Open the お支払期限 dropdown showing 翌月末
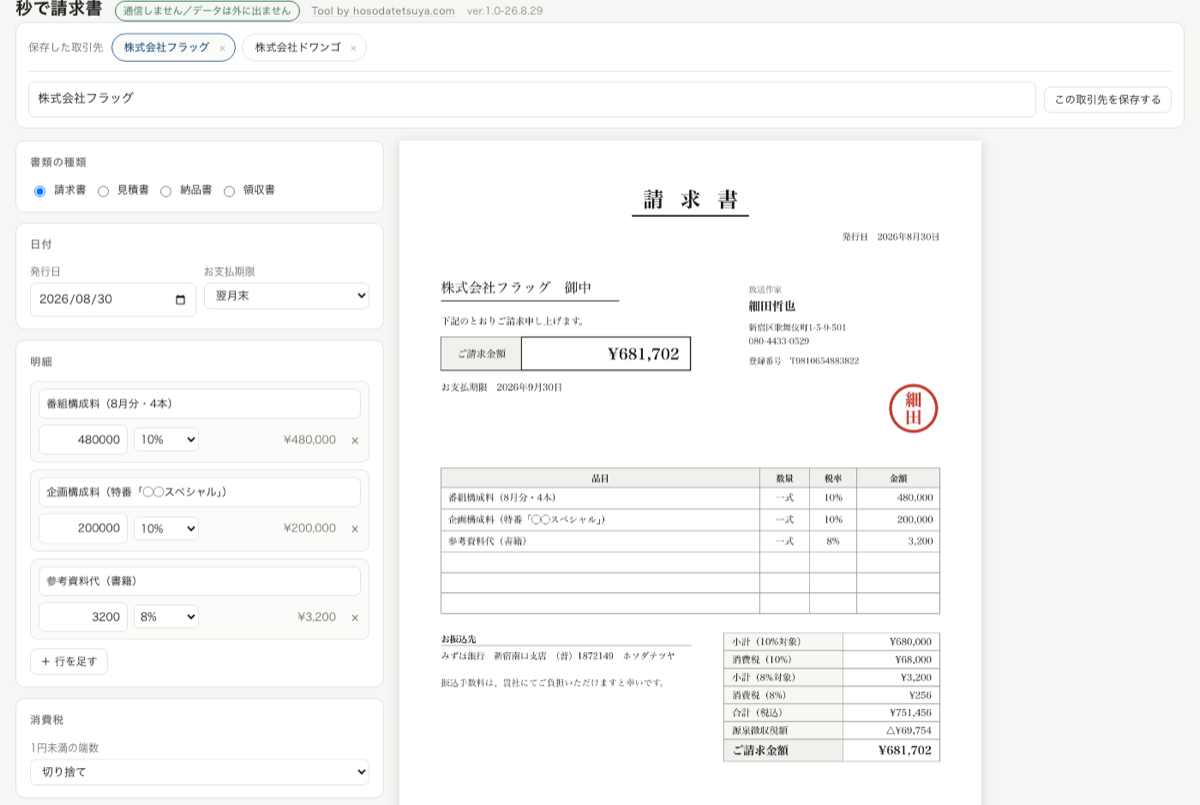This screenshot has height=805, width=1200. pyautogui.click(x=286, y=296)
